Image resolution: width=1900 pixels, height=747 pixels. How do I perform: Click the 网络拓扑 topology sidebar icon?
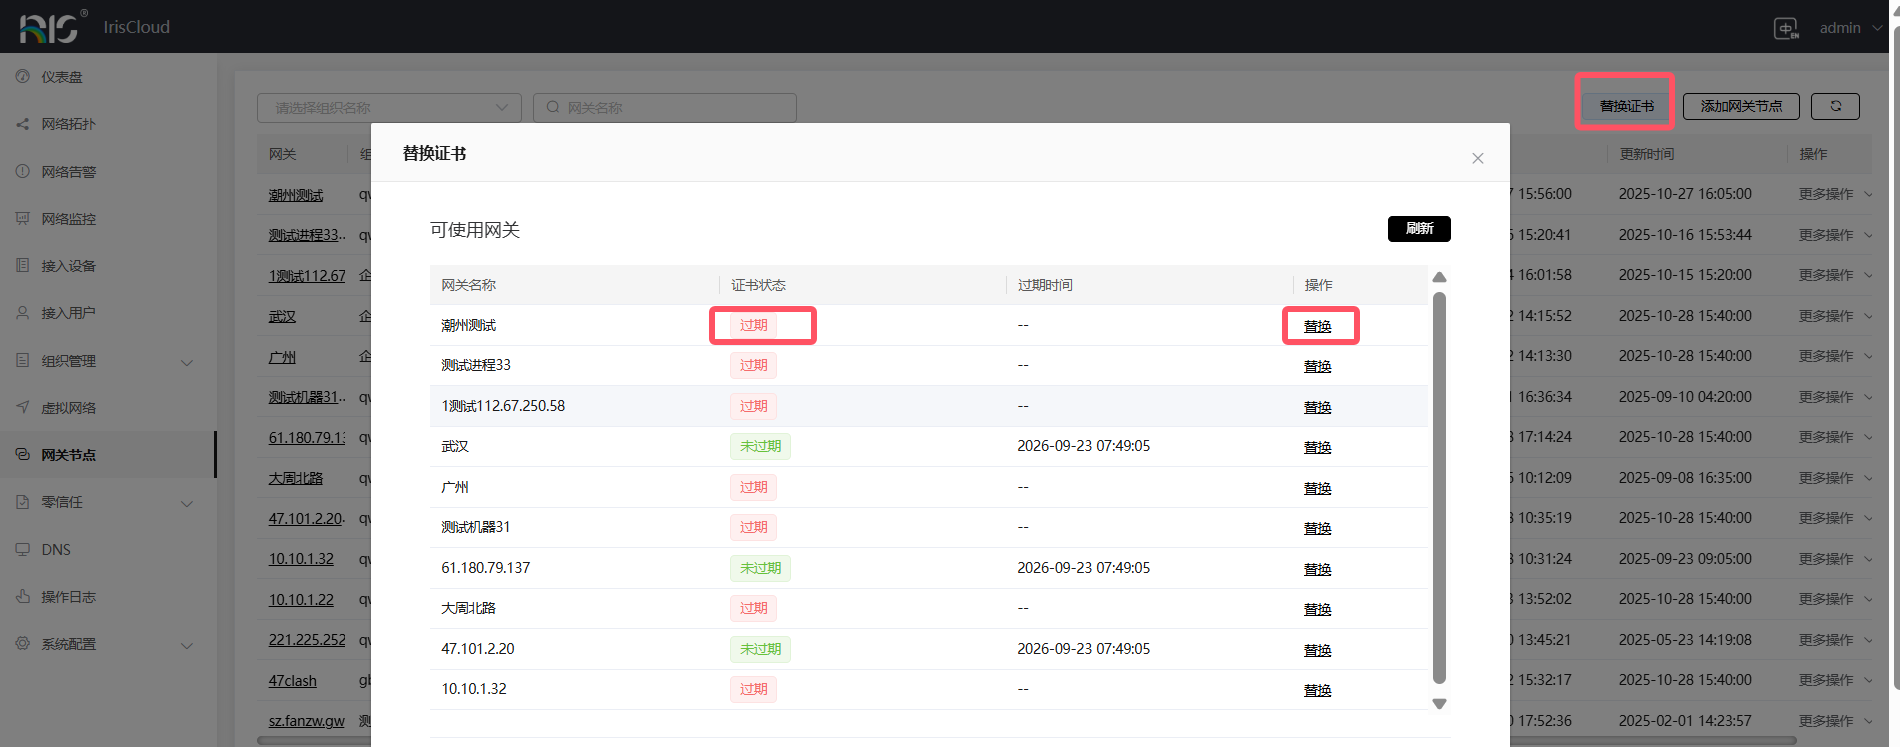point(22,124)
